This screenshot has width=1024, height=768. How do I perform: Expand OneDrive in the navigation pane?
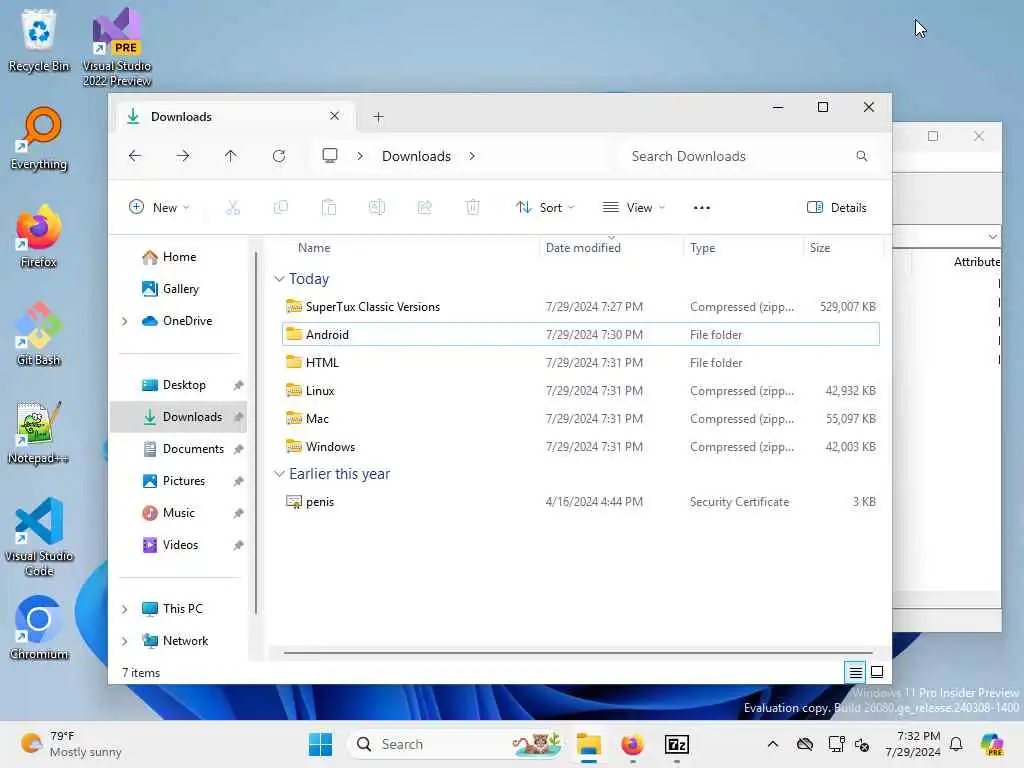(x=125, y=321)
